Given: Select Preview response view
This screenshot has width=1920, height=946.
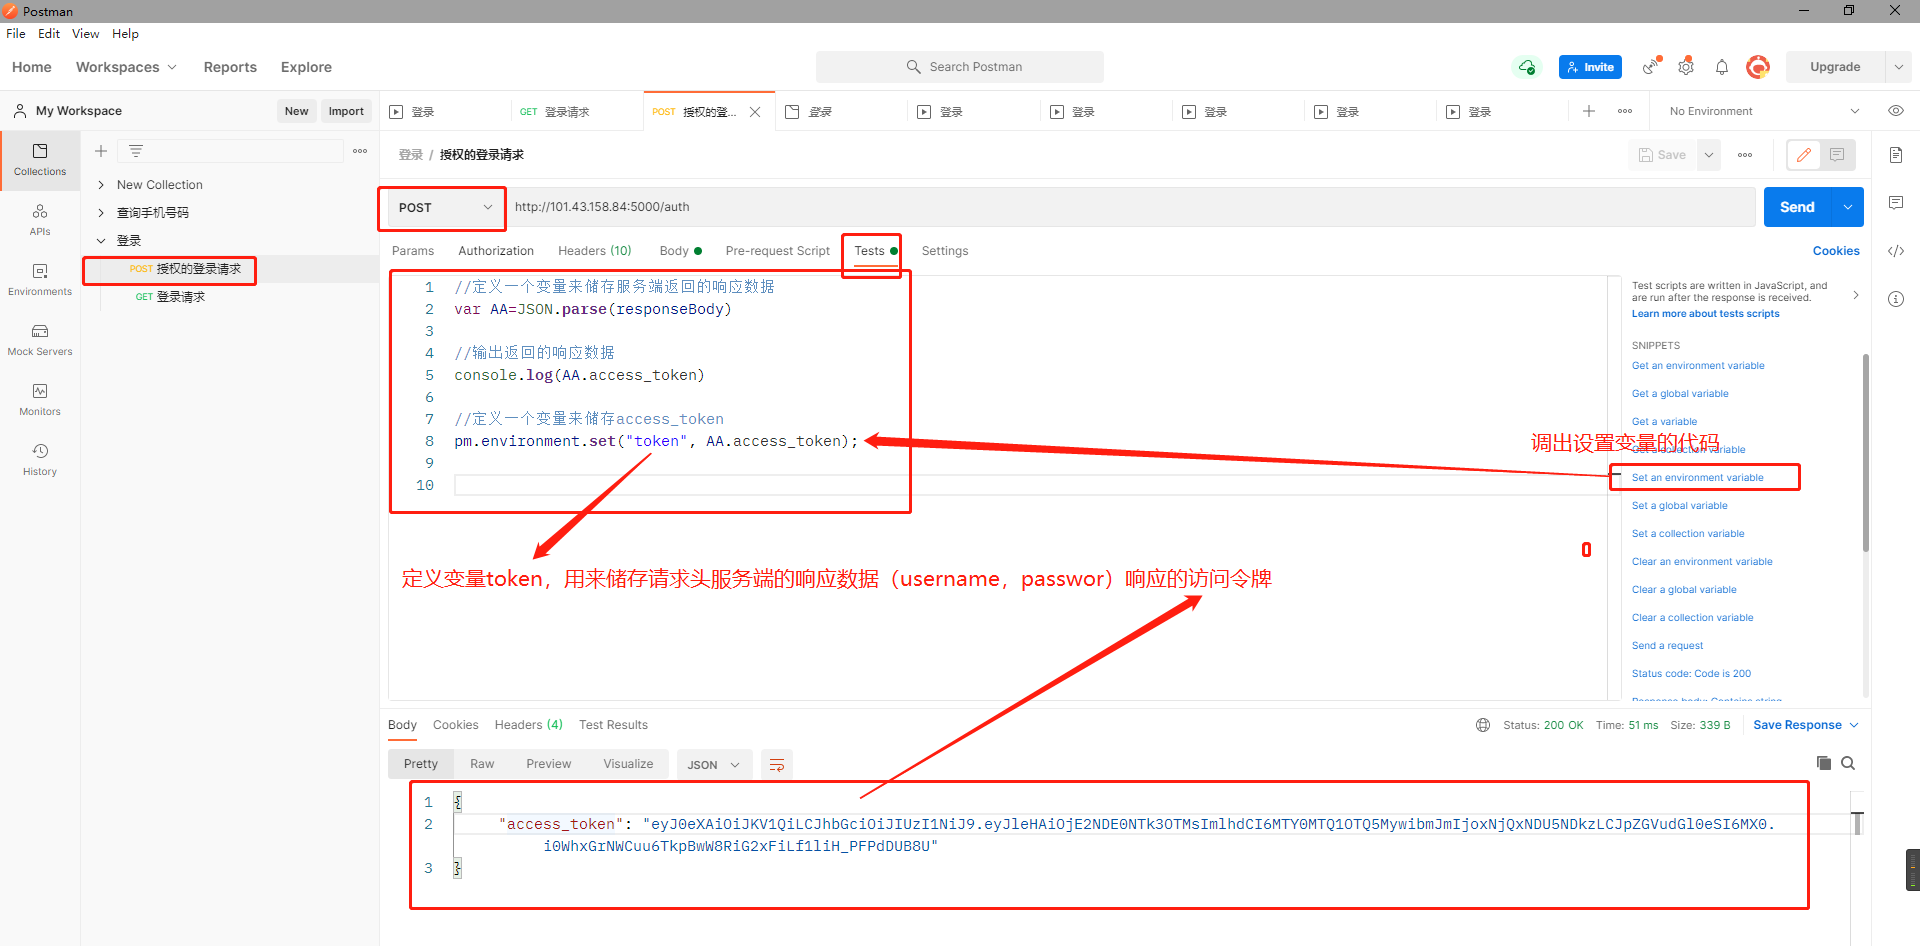Looking at the screenshot, I should 549,764.
